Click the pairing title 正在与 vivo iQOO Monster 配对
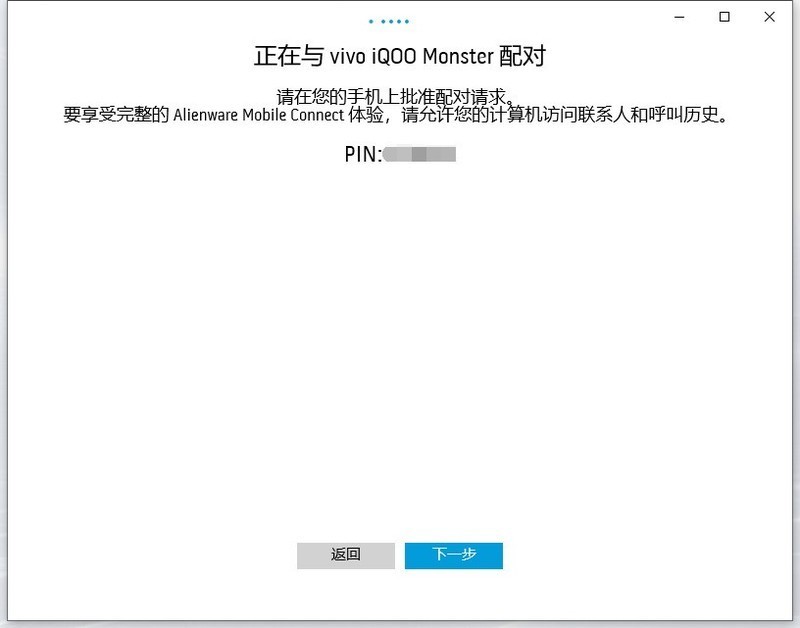 tap(400, 55)
